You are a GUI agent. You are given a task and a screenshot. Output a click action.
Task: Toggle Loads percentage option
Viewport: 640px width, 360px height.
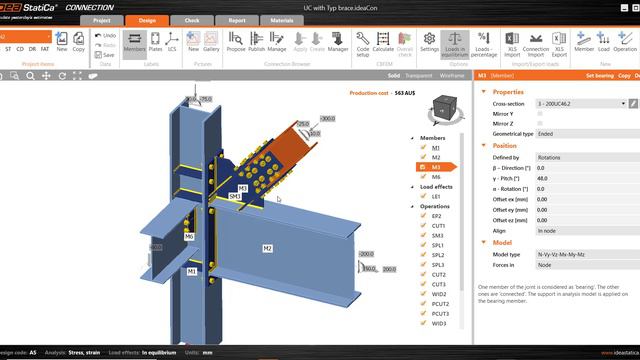coord(484,44)
